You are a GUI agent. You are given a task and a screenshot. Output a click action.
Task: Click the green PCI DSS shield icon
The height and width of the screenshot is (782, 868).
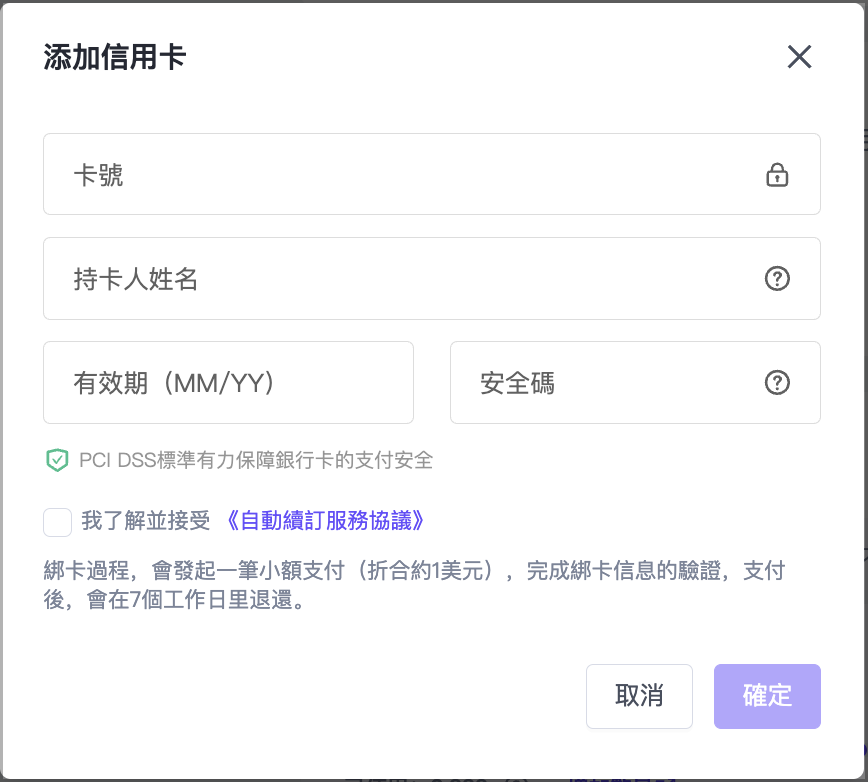point(57,460)
